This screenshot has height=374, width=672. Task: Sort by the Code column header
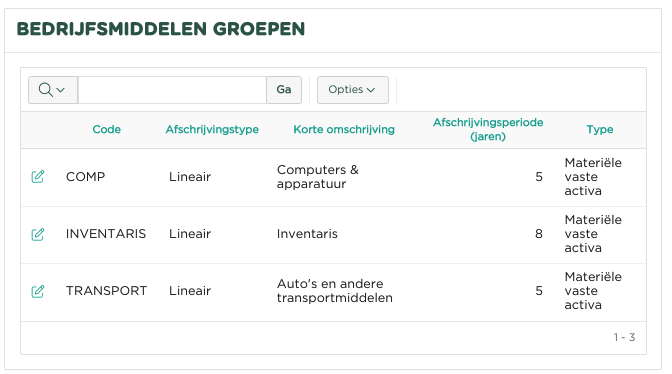point(106,129)
